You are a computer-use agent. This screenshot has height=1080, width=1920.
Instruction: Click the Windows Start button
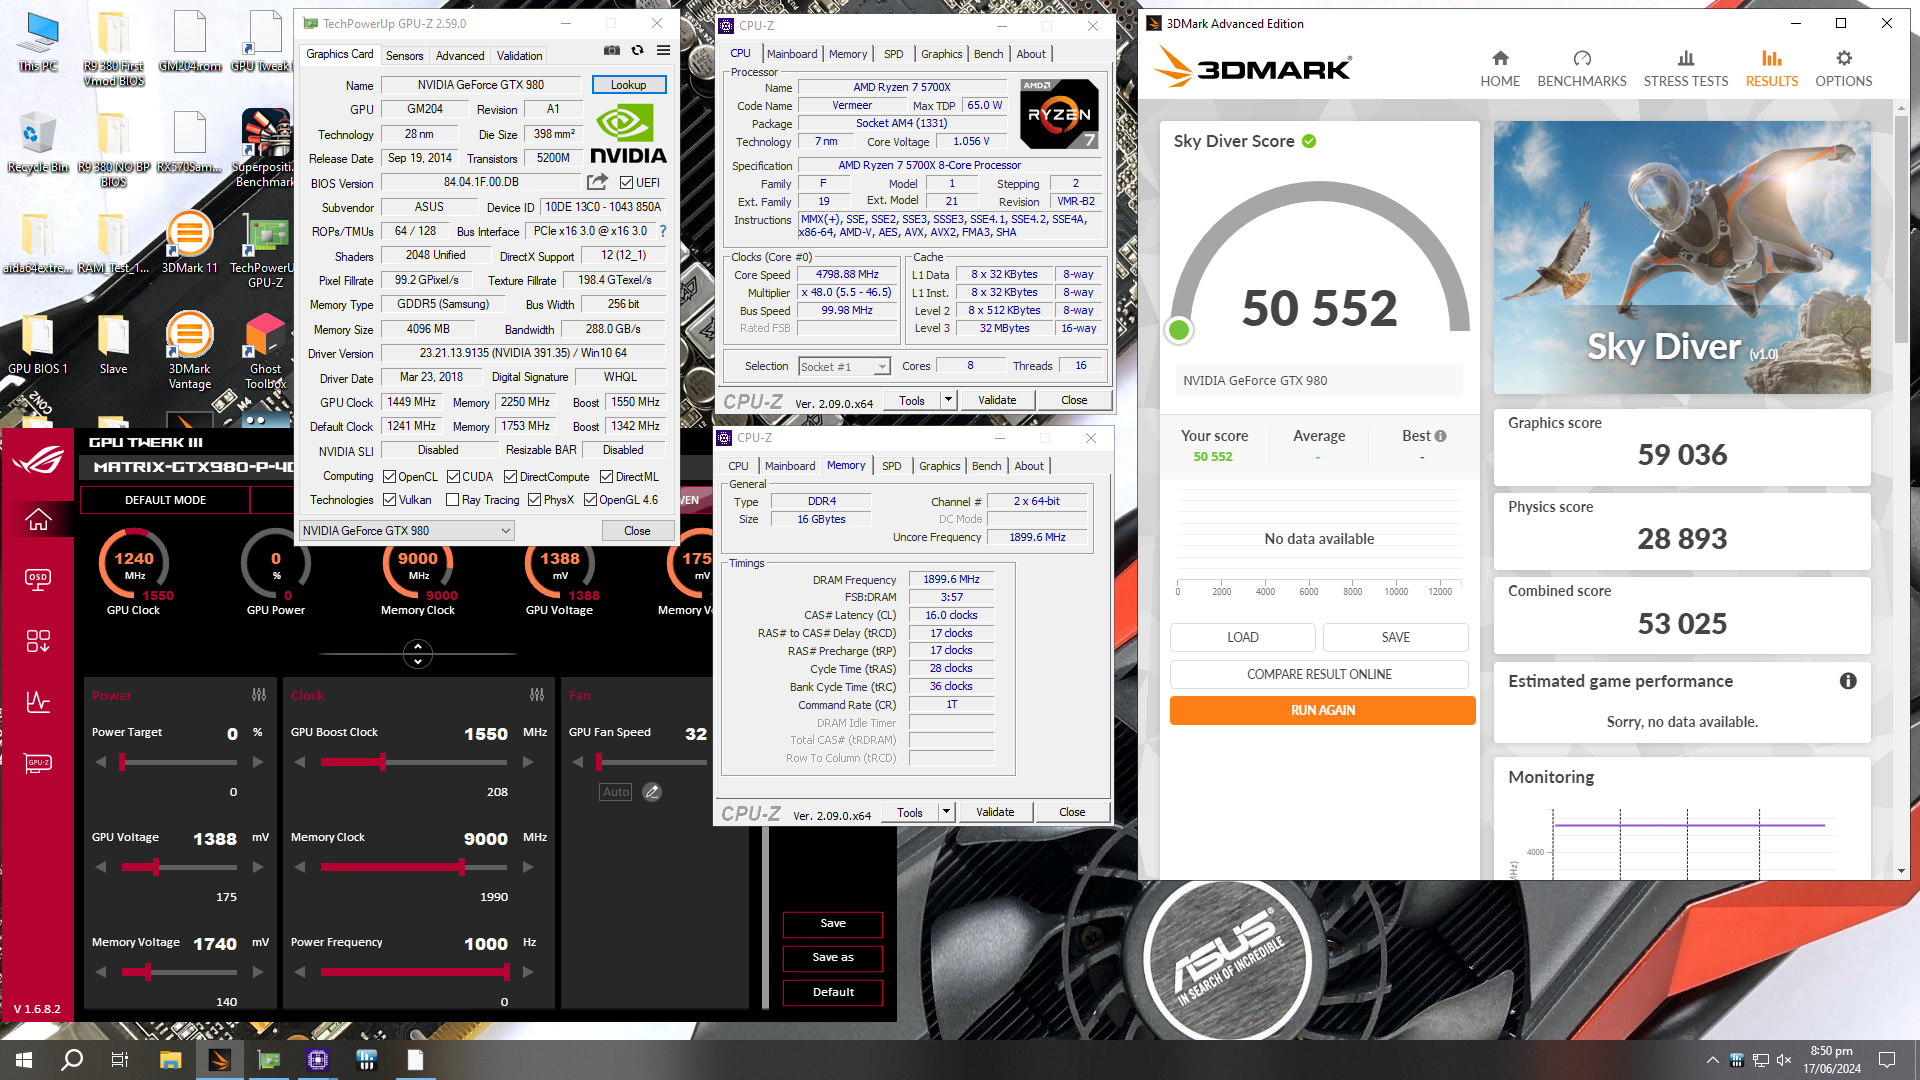pyautogui.click(x=24, y=1060)
